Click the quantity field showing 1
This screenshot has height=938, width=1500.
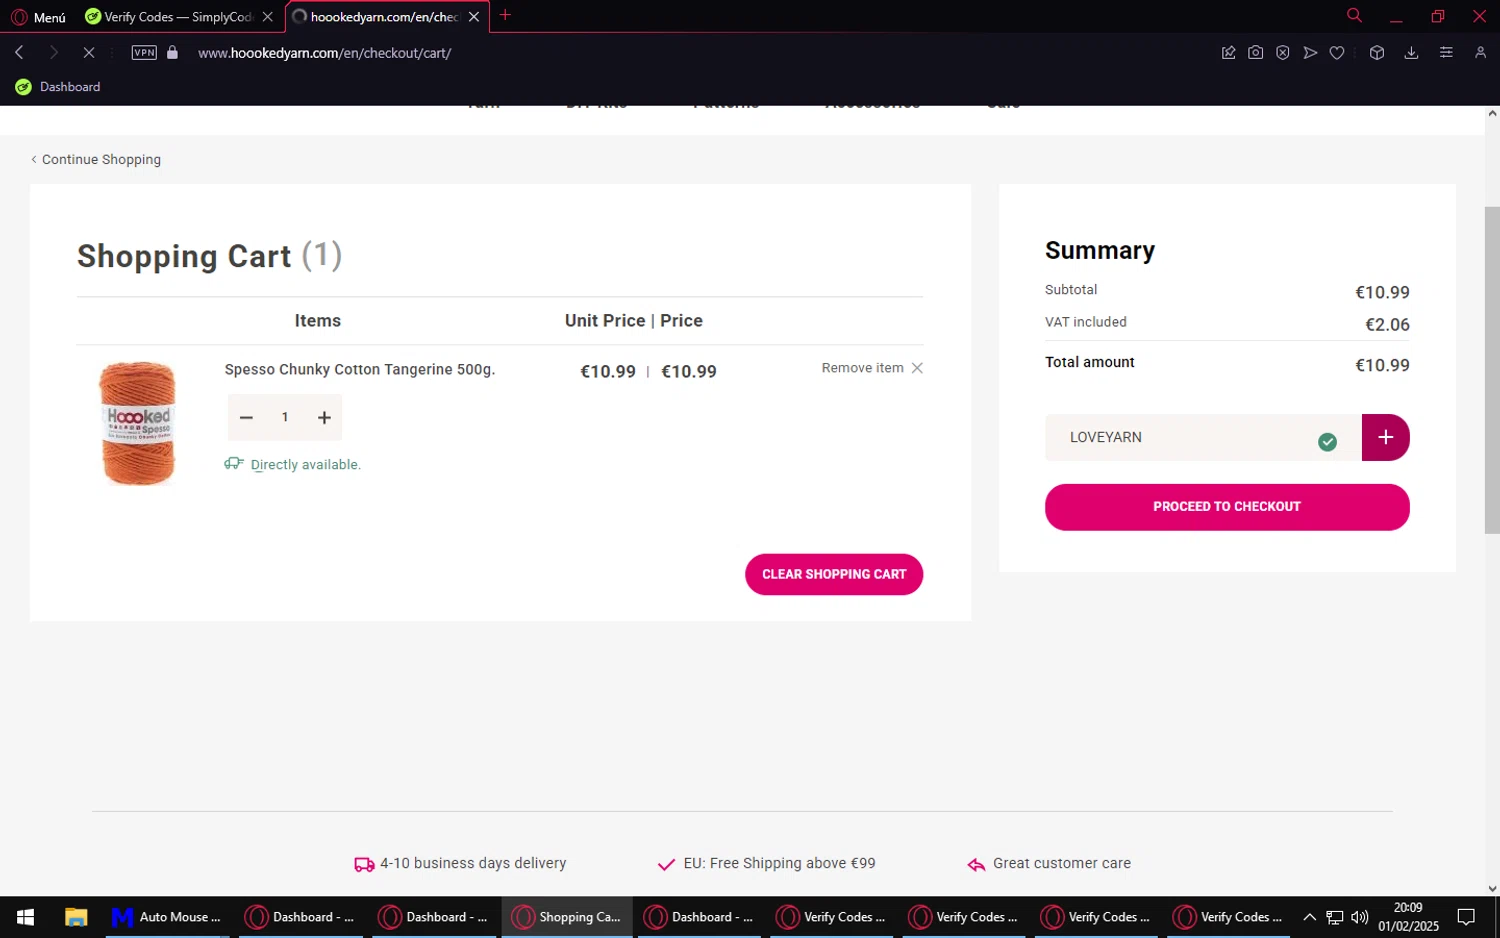285,417
